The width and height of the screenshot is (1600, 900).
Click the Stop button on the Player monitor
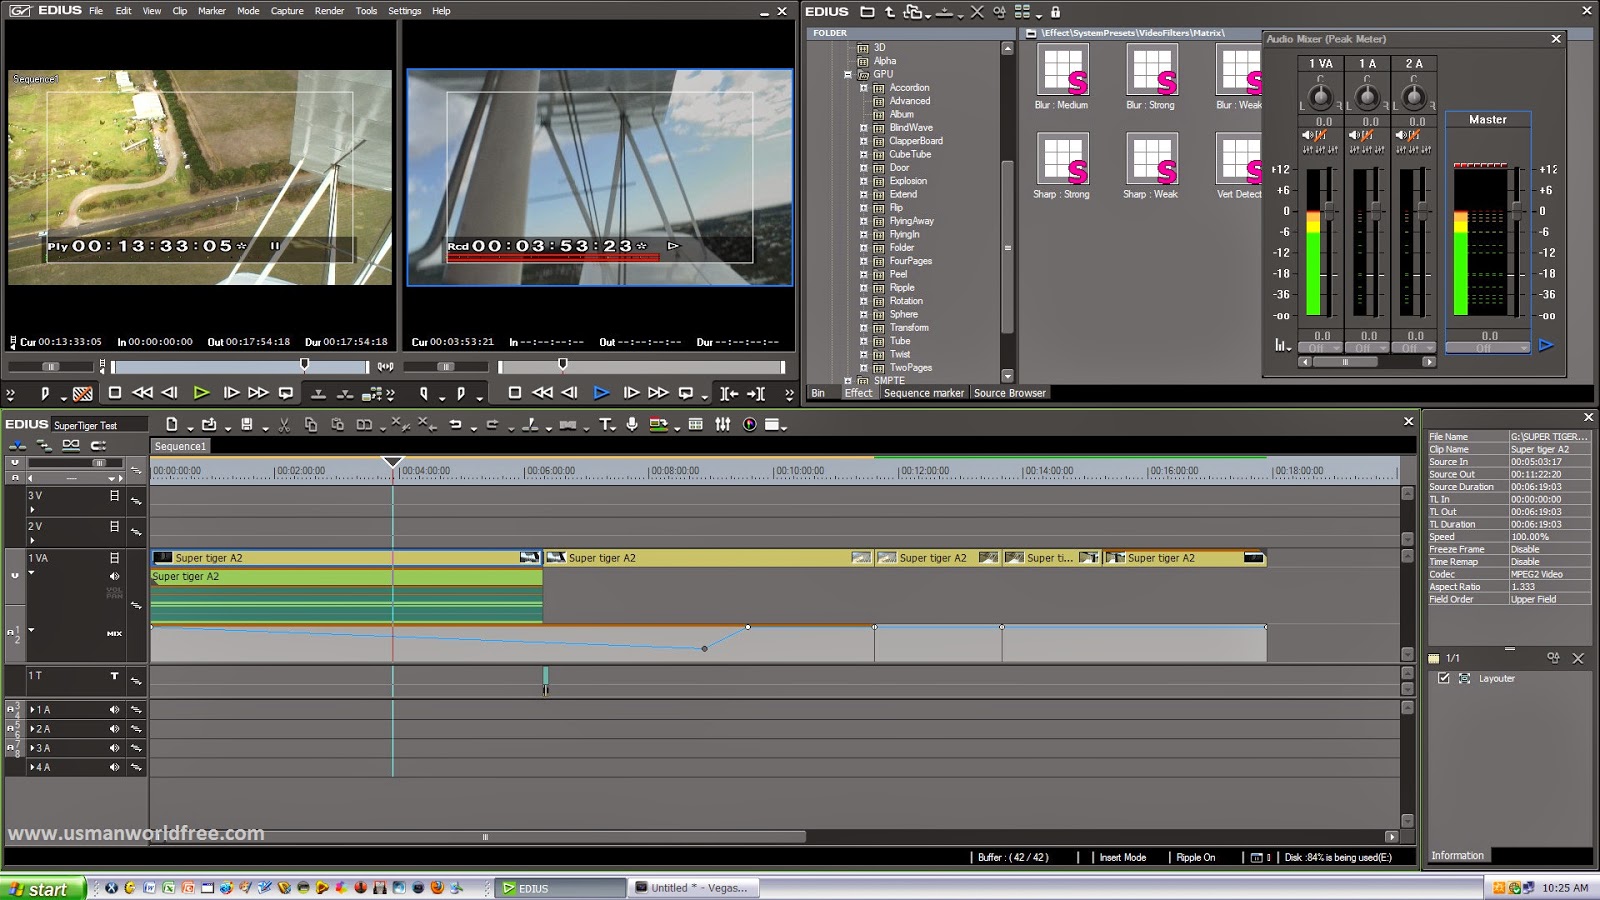coord(115,393)
